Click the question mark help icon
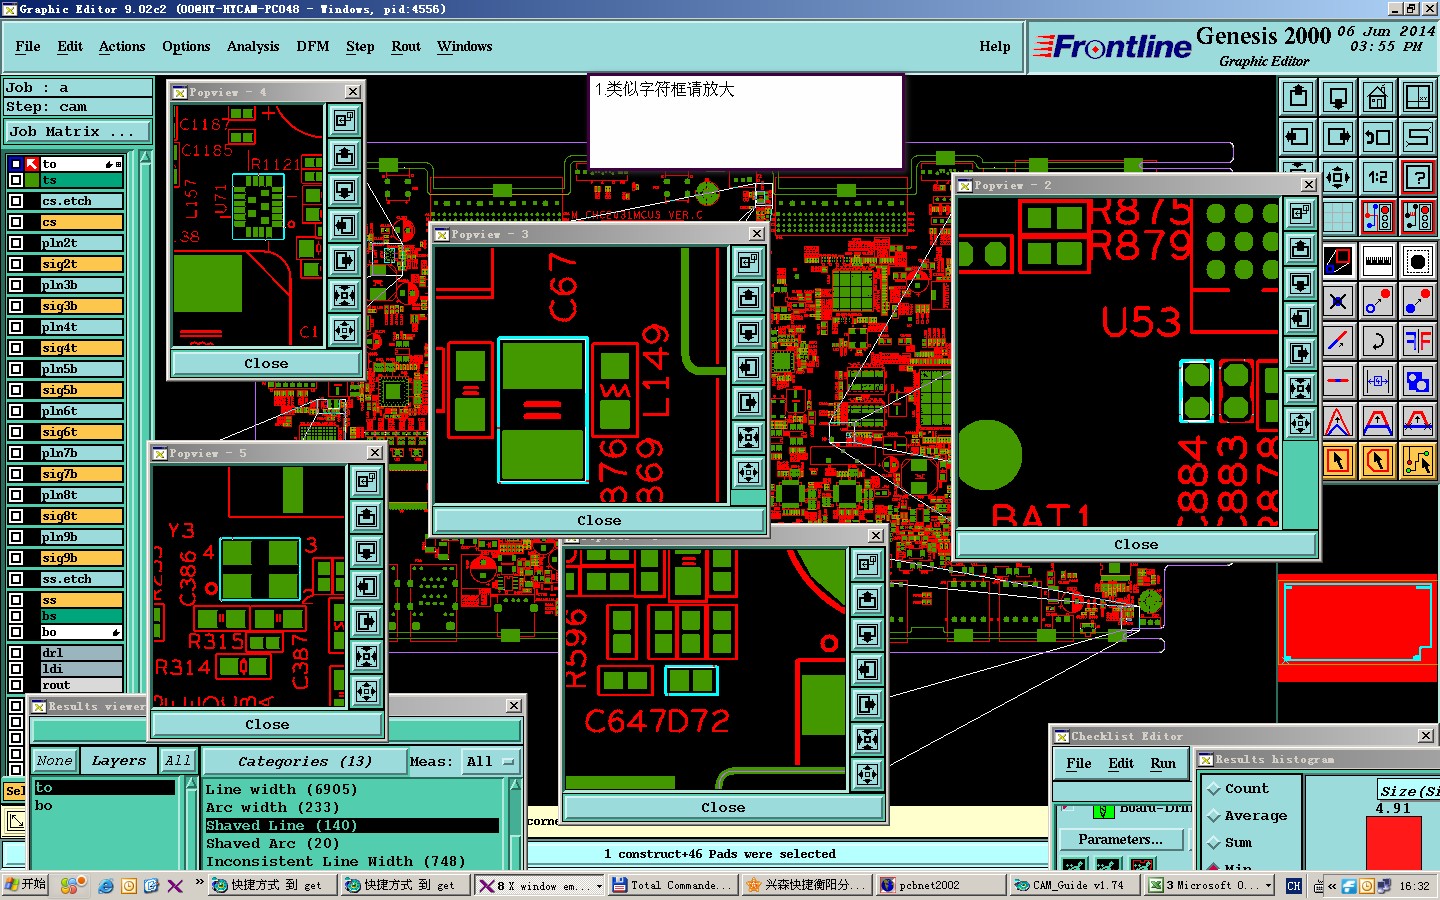This screenshot has width=1440, height=900. tap(1418, 177)
